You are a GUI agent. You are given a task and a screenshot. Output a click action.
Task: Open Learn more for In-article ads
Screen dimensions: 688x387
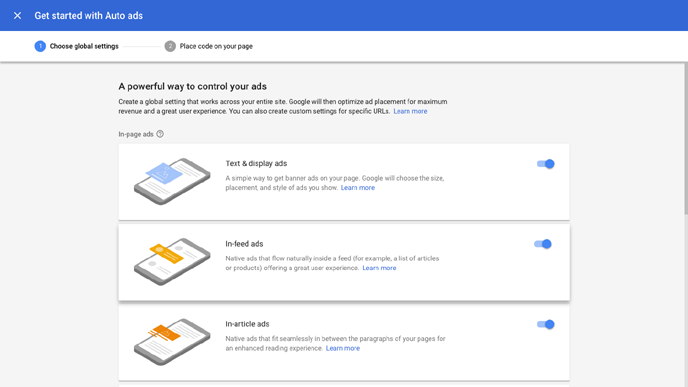[343, 348]
